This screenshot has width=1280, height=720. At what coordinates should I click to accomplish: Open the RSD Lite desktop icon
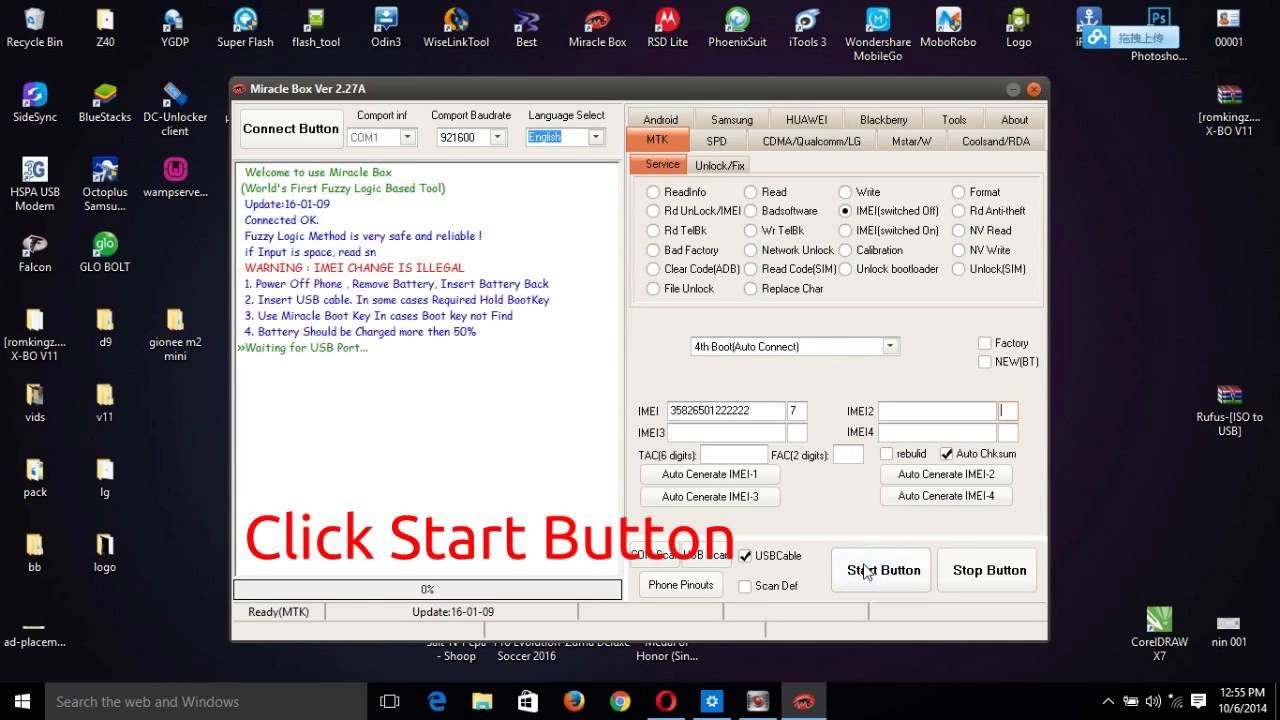click(667, 27)
